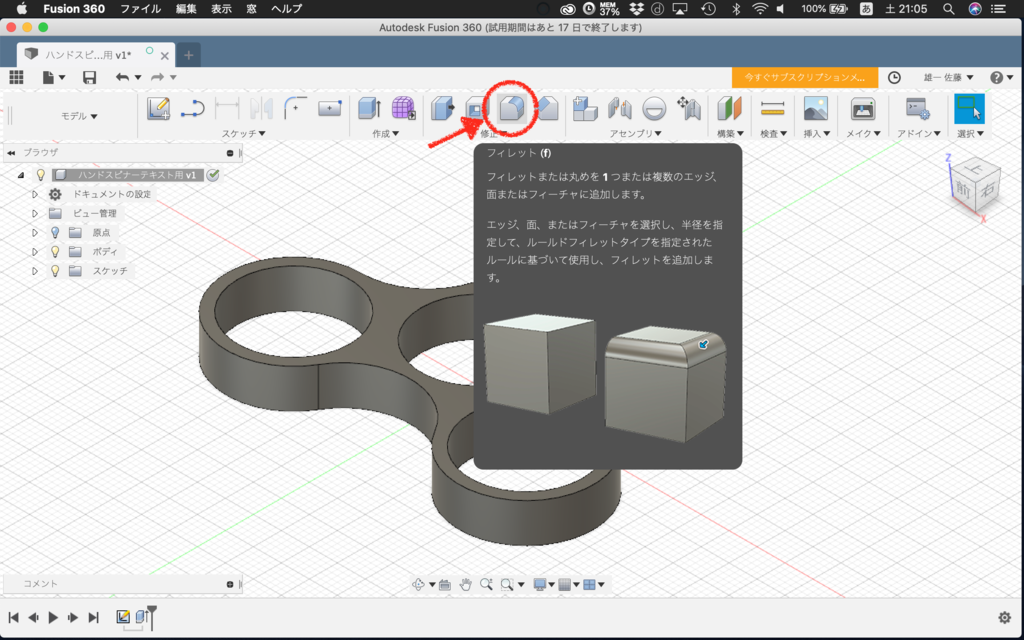
Task: Expand コメント panel with plus button
Action: (x=230, y=584)
